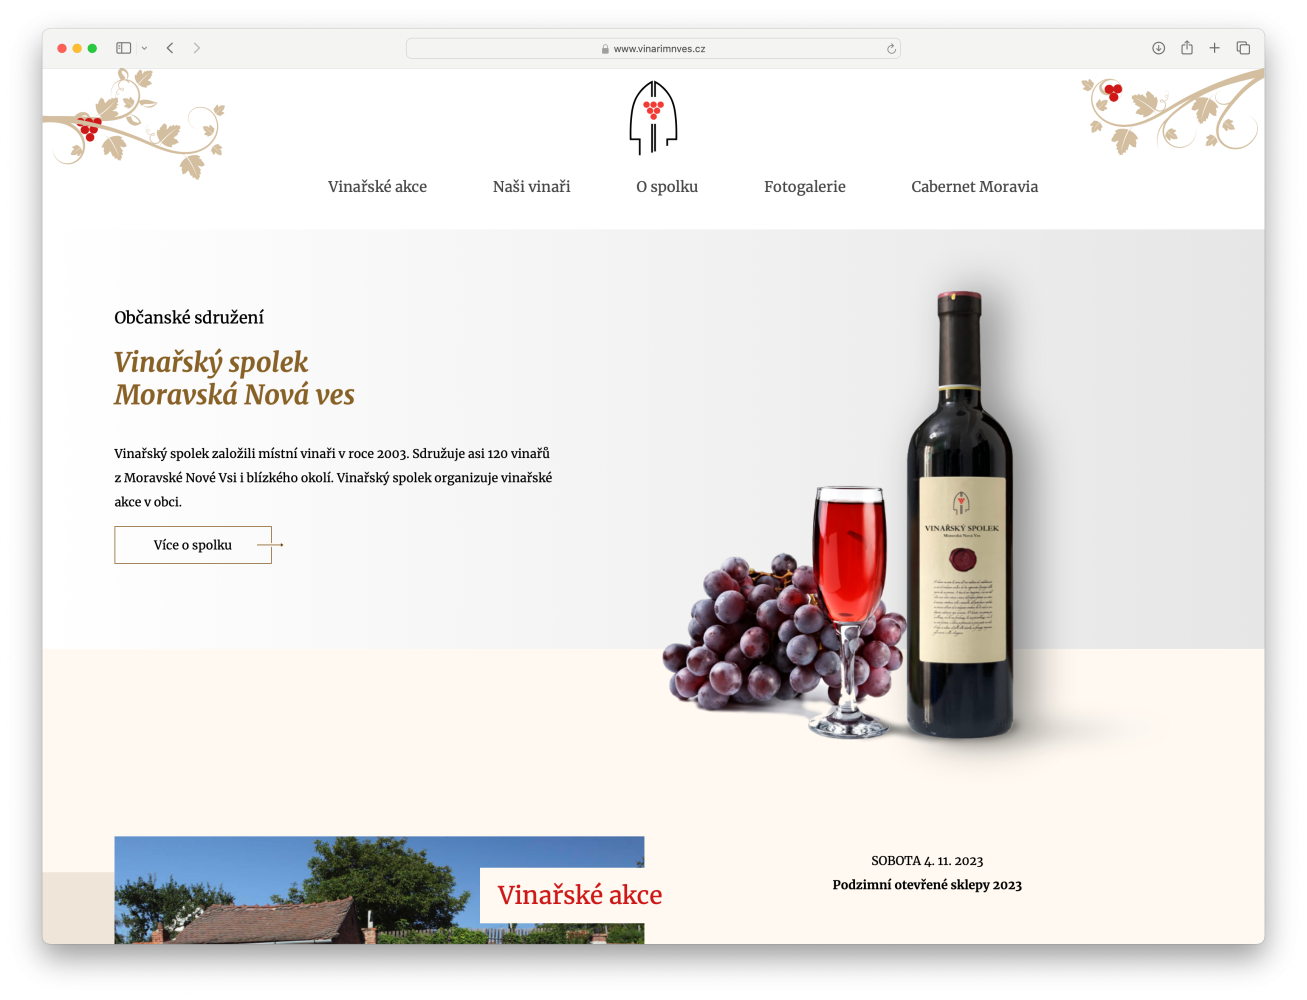
Task: Click the browser forward arrow
Action: [197, 48]
